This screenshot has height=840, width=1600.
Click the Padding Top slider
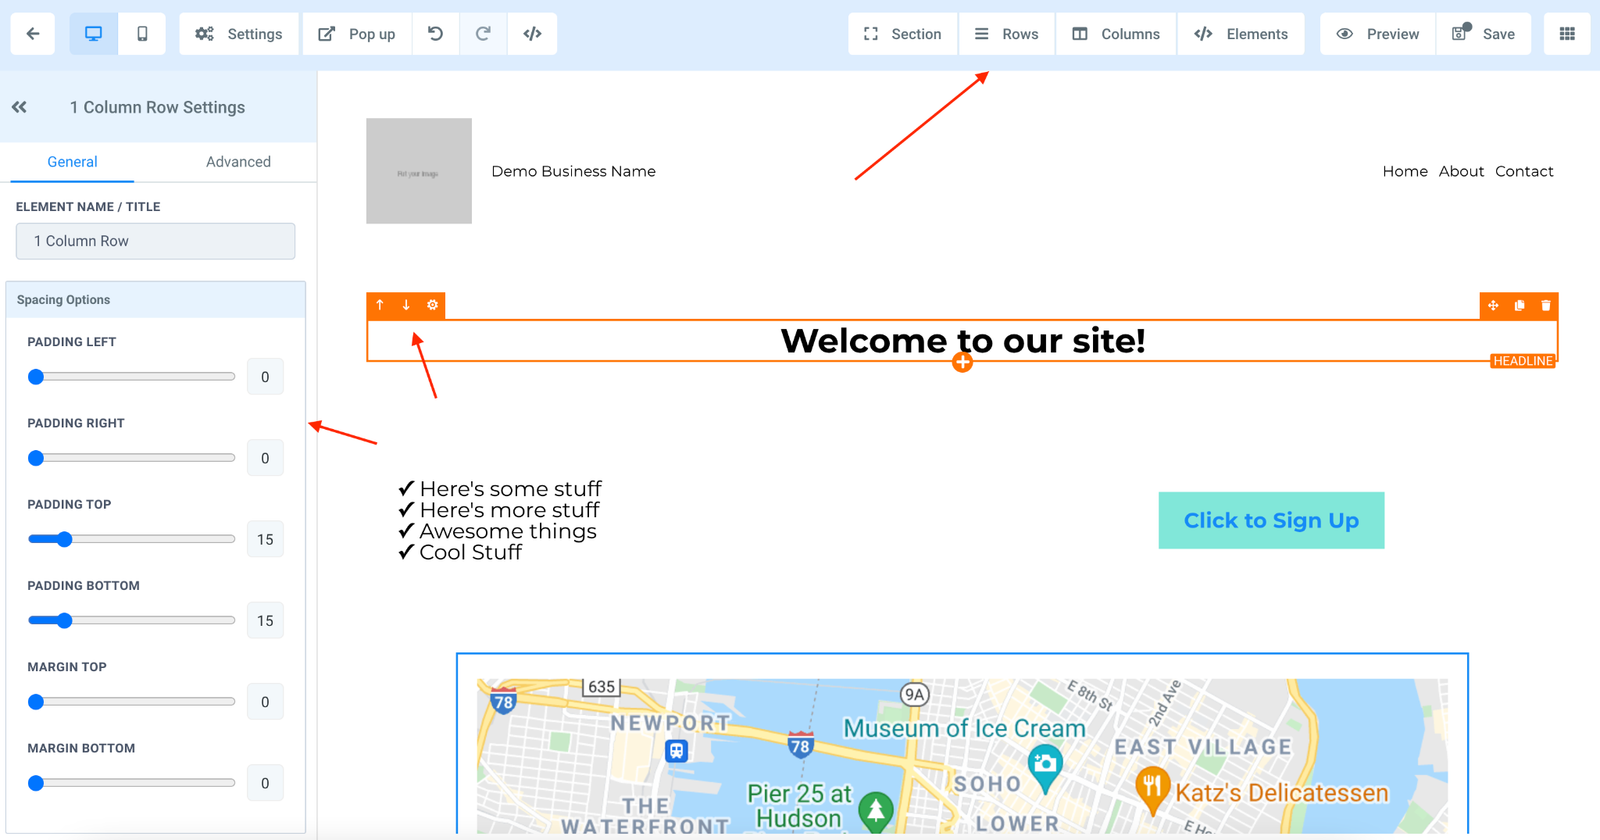(x=131, y=540)
